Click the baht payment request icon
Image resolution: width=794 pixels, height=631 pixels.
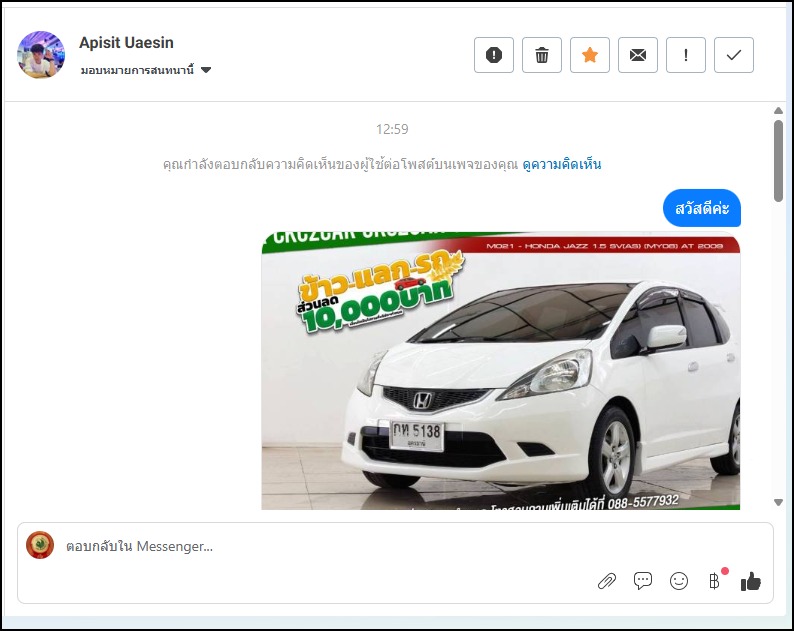pos(714,581)
